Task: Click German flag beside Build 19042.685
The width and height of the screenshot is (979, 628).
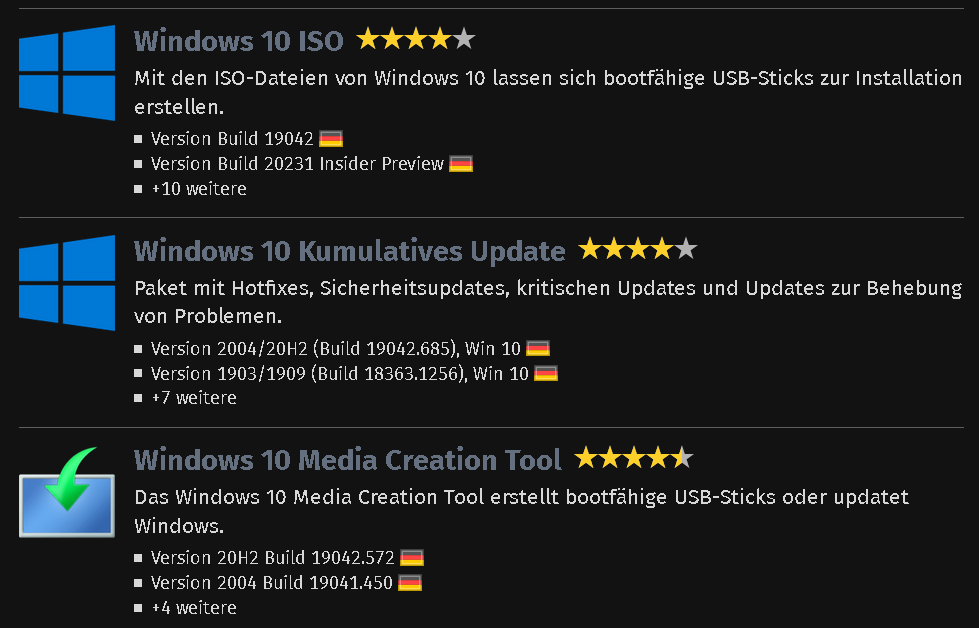Action: tap(538, 348)
